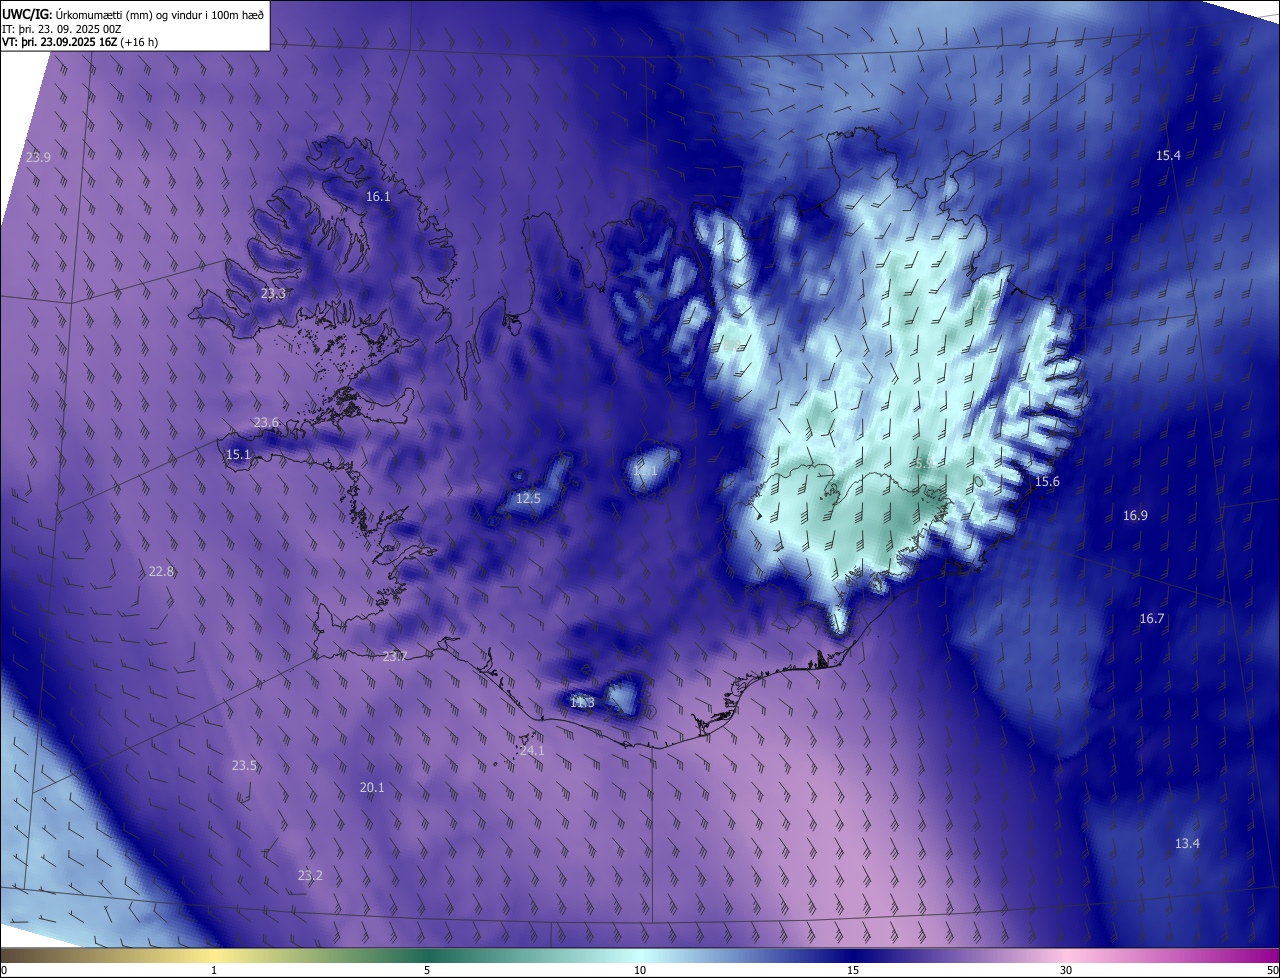Viewport: 1280px width, 978px height.
Task: Click the 16.1 precipitable water value
Action: click(378, 197)
